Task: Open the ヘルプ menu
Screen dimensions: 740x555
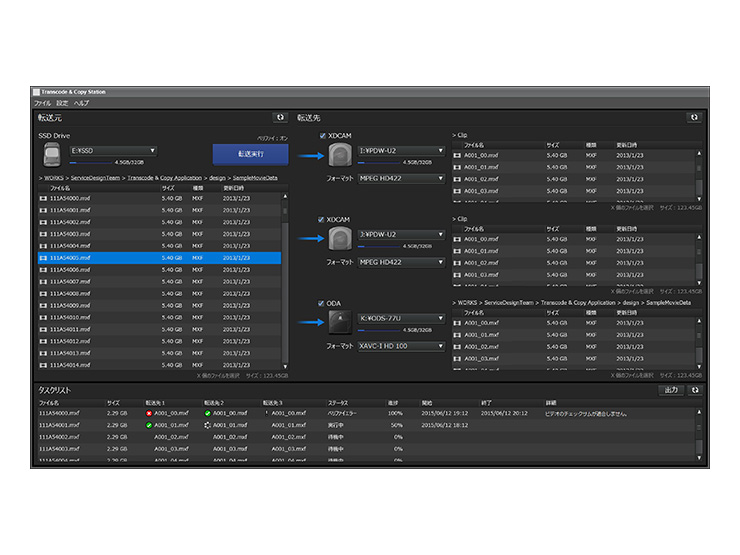Action: click(81, 103)
